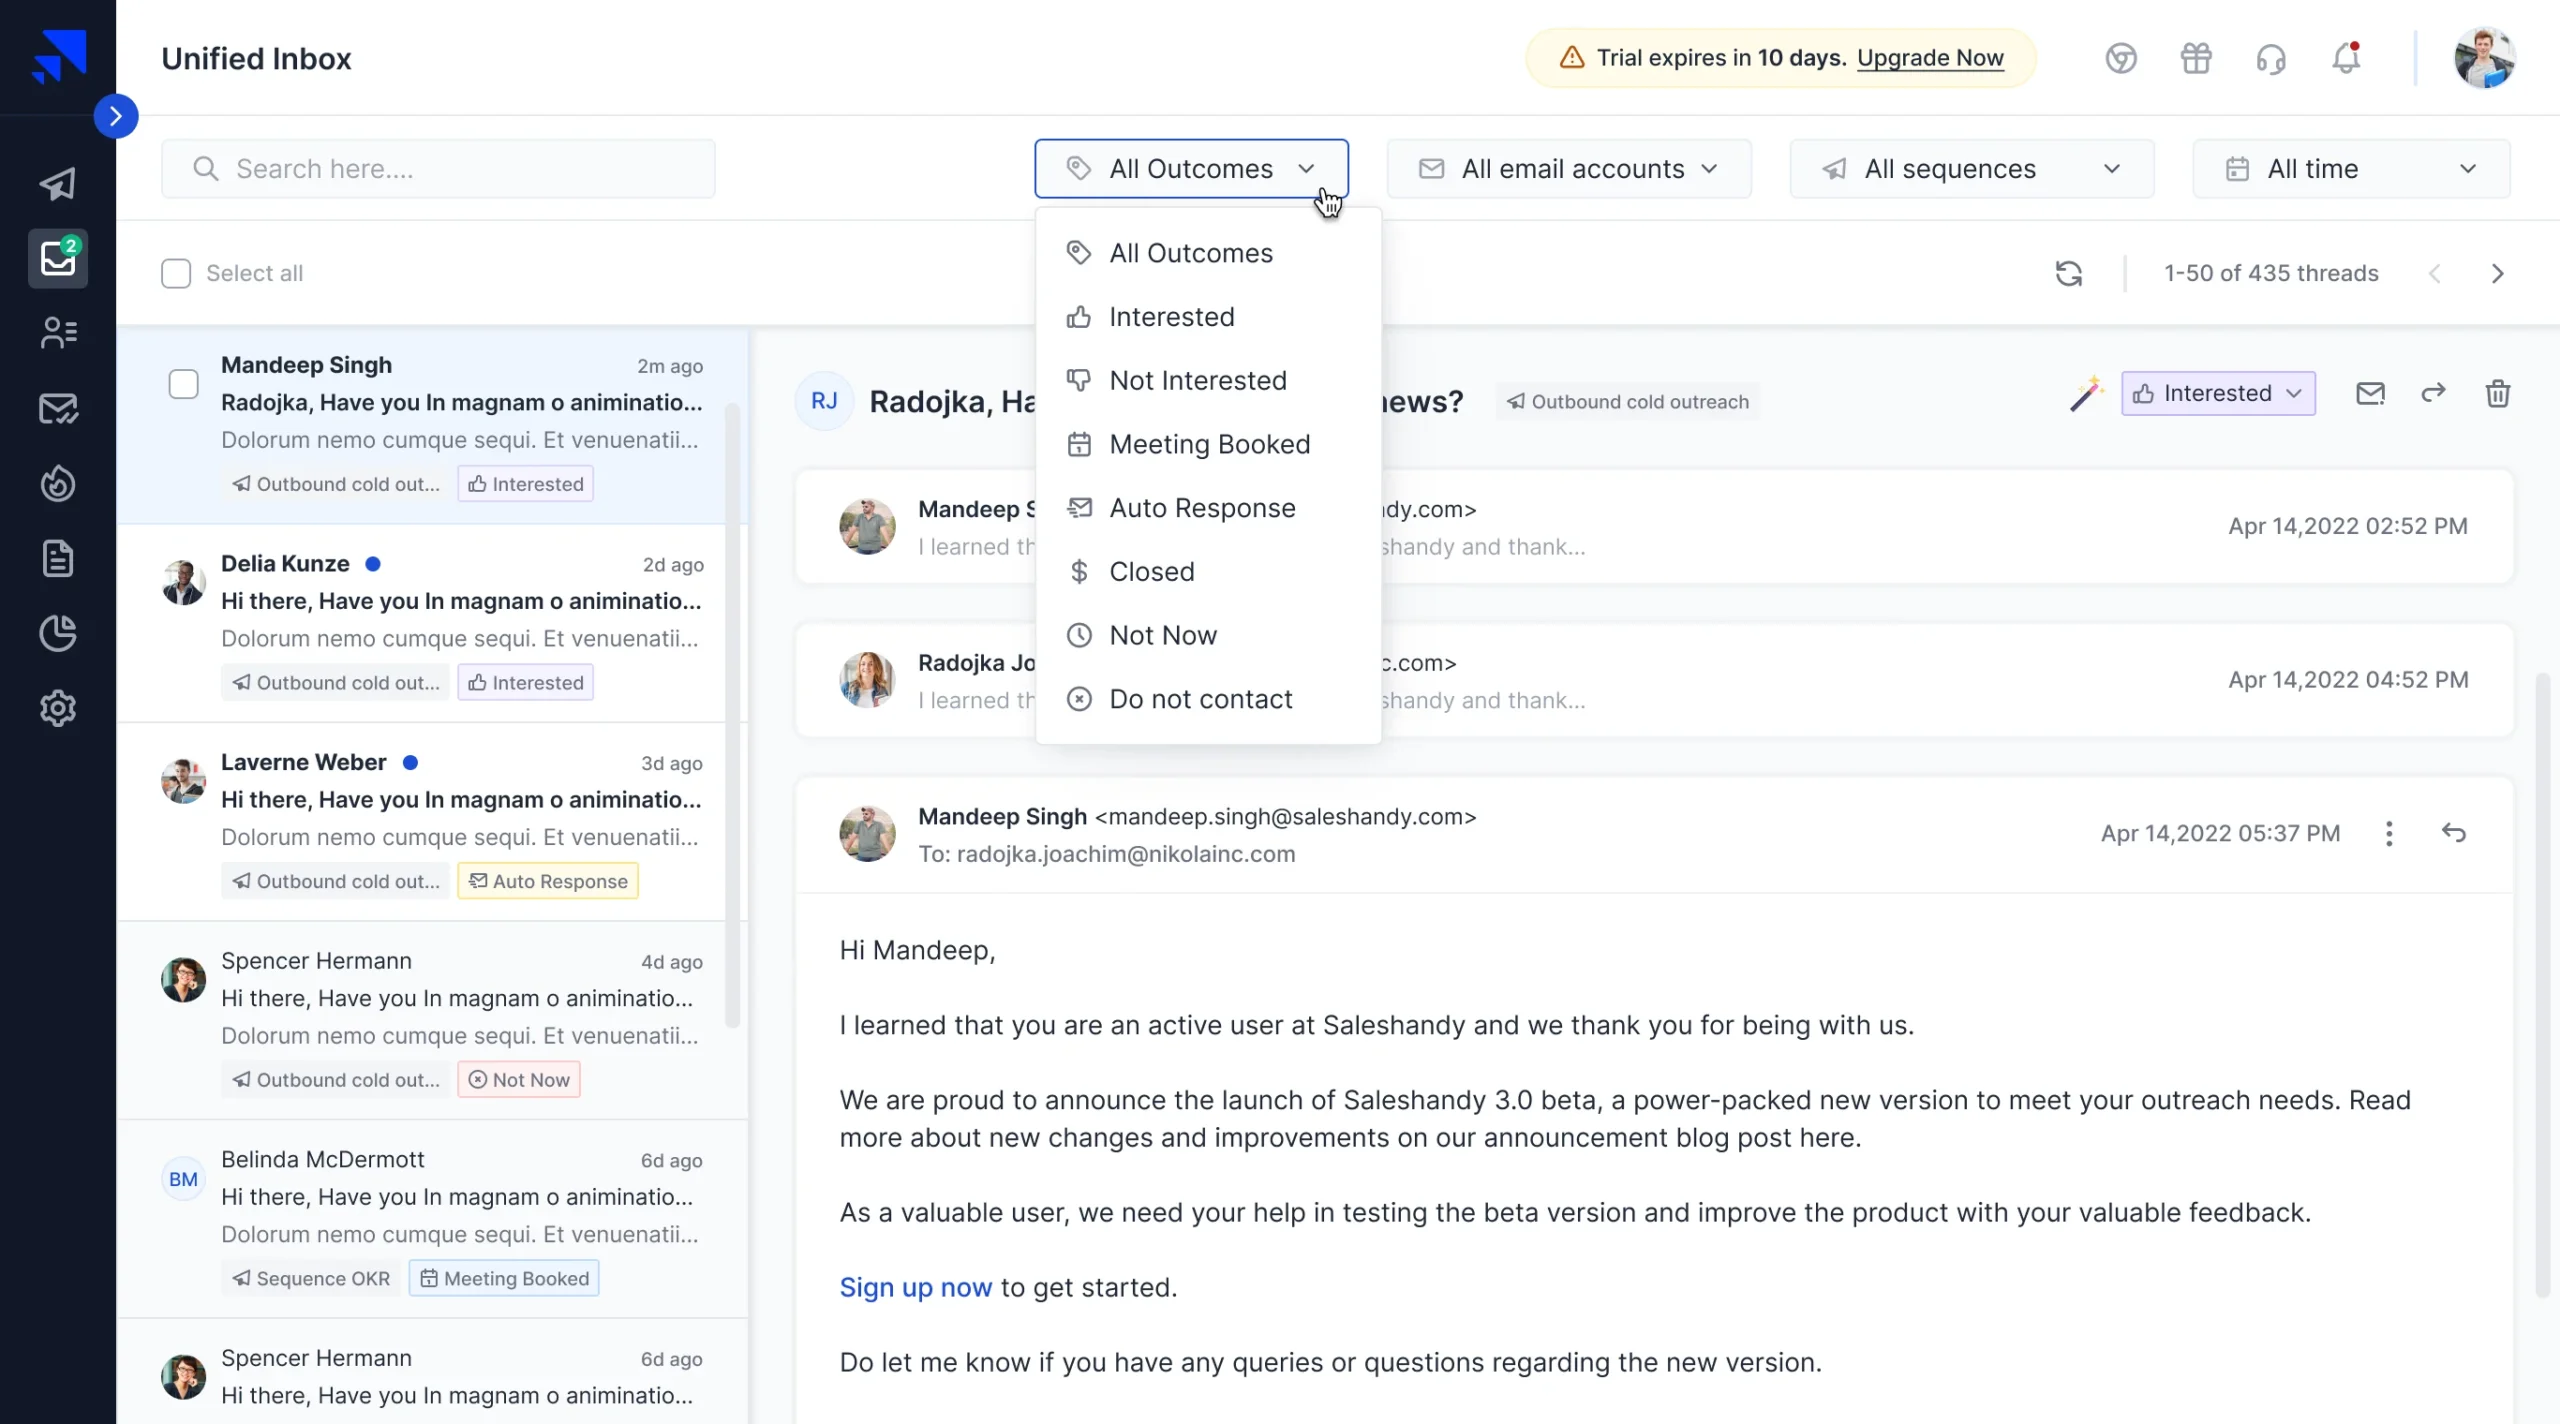Open the All time date filter

tap(2351, 169)
